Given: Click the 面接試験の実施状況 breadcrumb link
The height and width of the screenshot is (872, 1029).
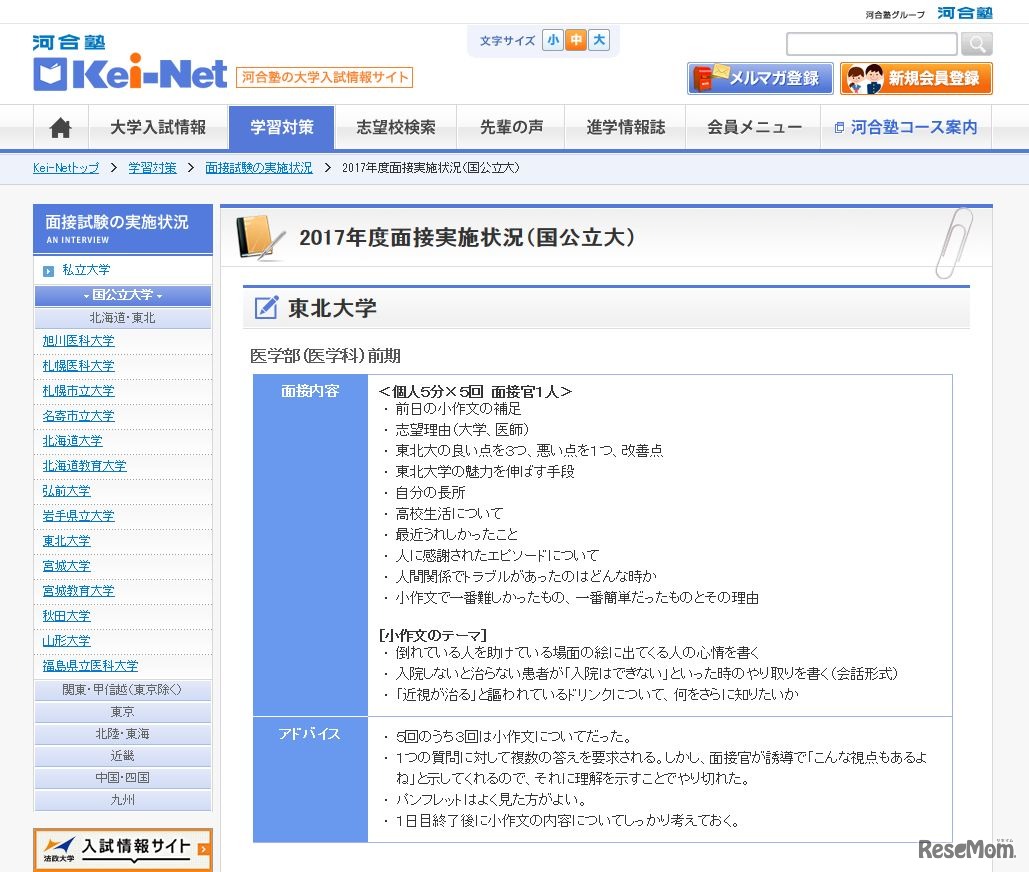Looking at the screenshot, I should [x=259, y=168].
